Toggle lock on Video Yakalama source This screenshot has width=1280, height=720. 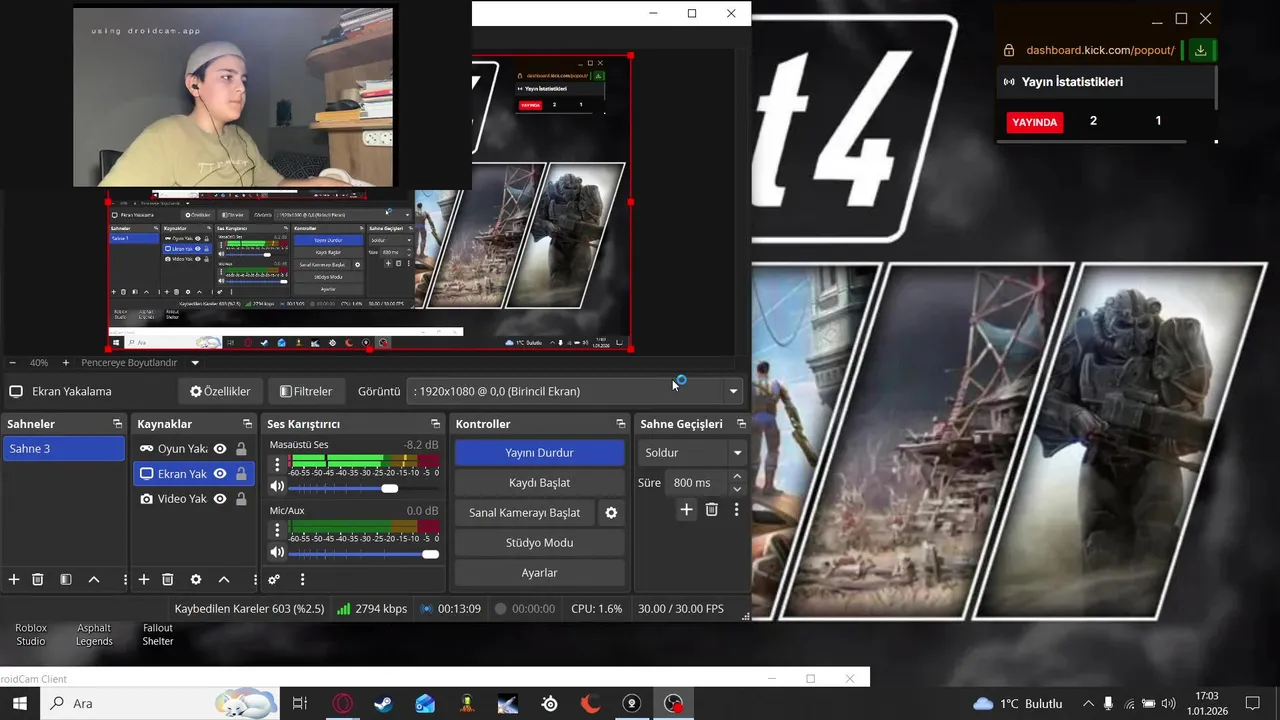[x=241, y=499]
